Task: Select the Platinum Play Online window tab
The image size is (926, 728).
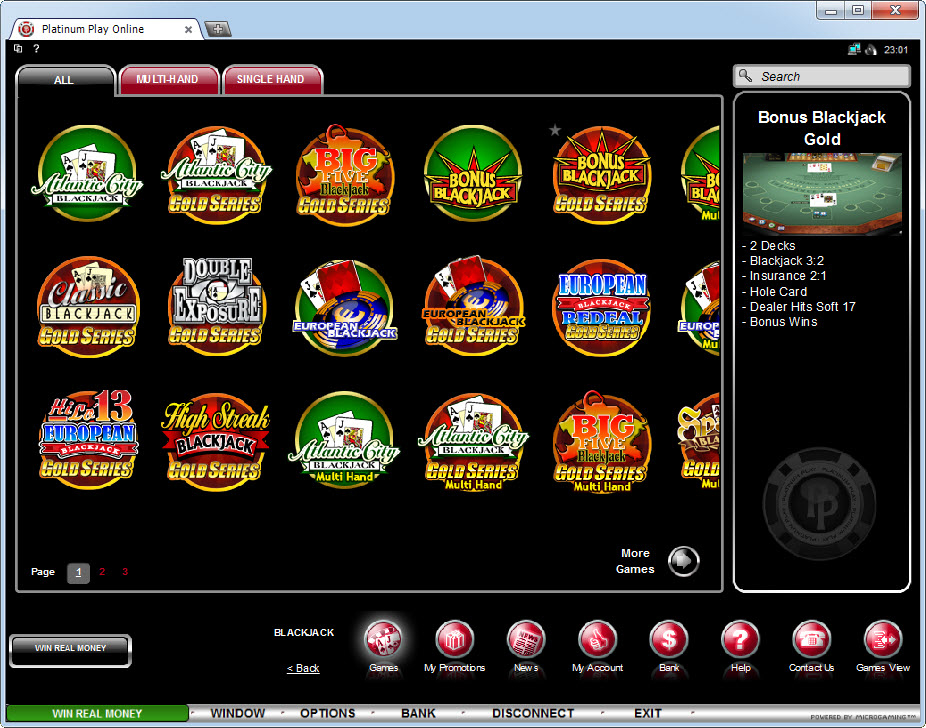Action: coord(105,29)
